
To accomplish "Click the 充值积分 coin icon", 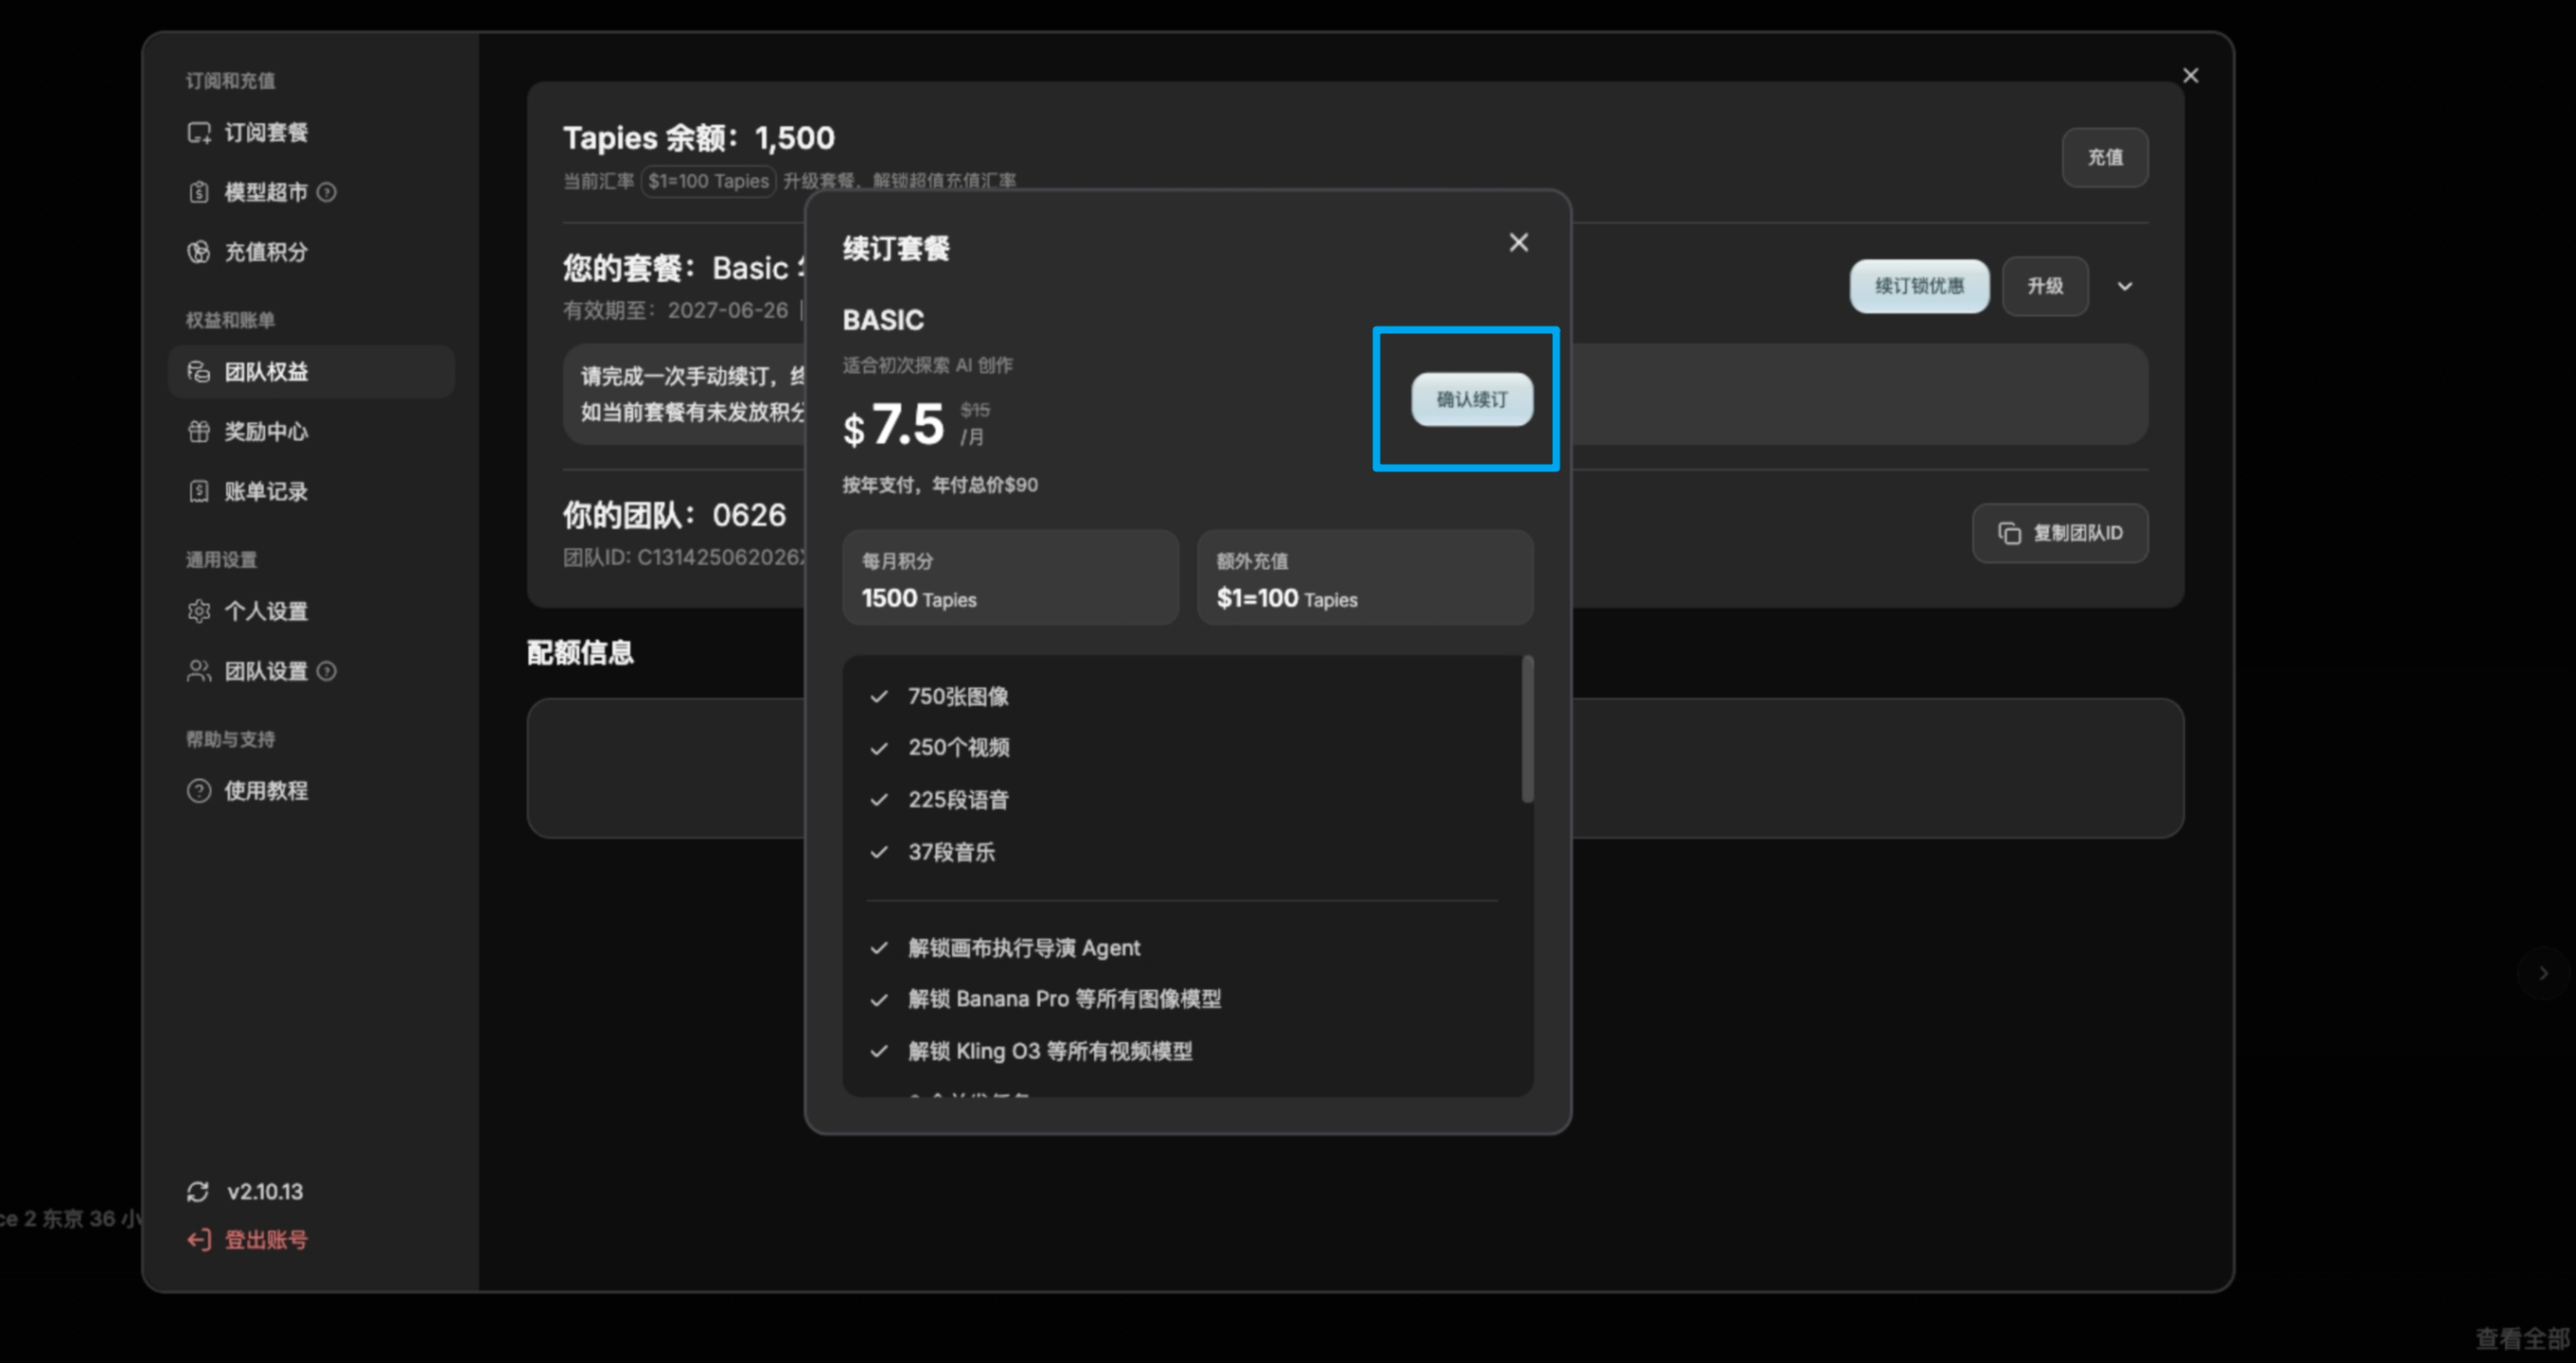I will (199, 252).
